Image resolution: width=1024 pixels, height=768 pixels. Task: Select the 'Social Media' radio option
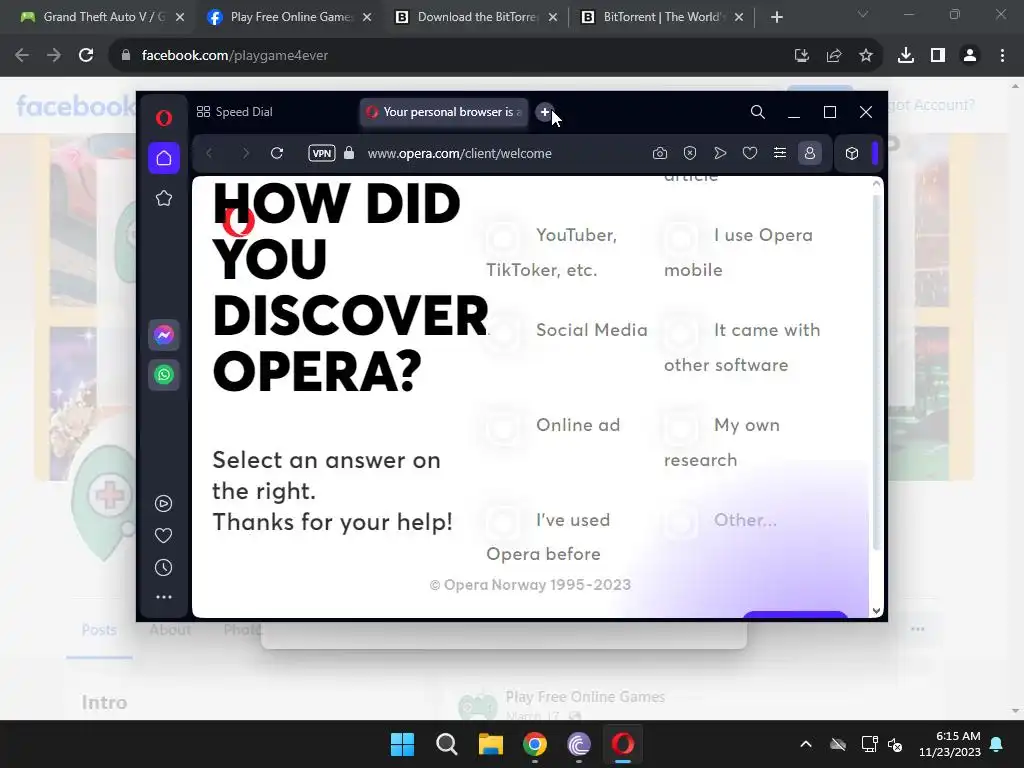pos(502,332)
